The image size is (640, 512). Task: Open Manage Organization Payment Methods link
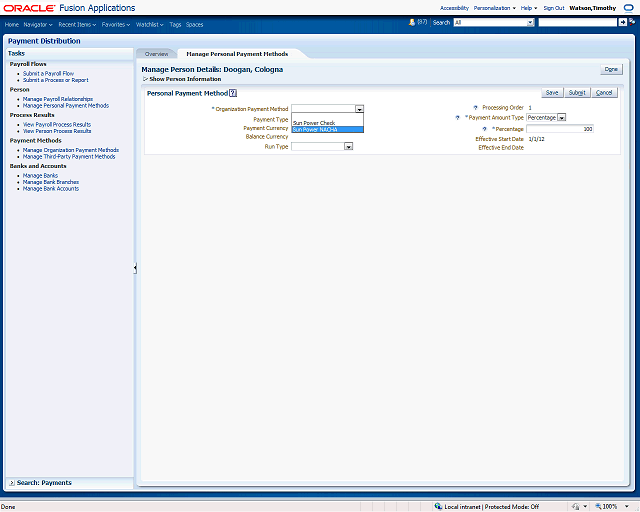coord(70,150)
